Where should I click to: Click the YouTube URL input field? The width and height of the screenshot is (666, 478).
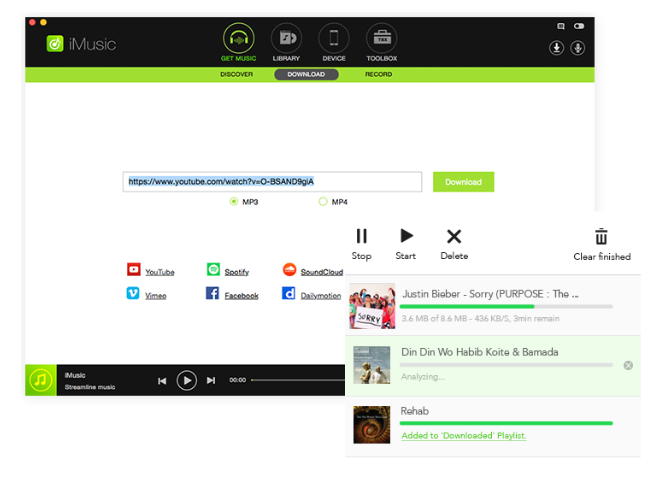[x=272, y=182]
